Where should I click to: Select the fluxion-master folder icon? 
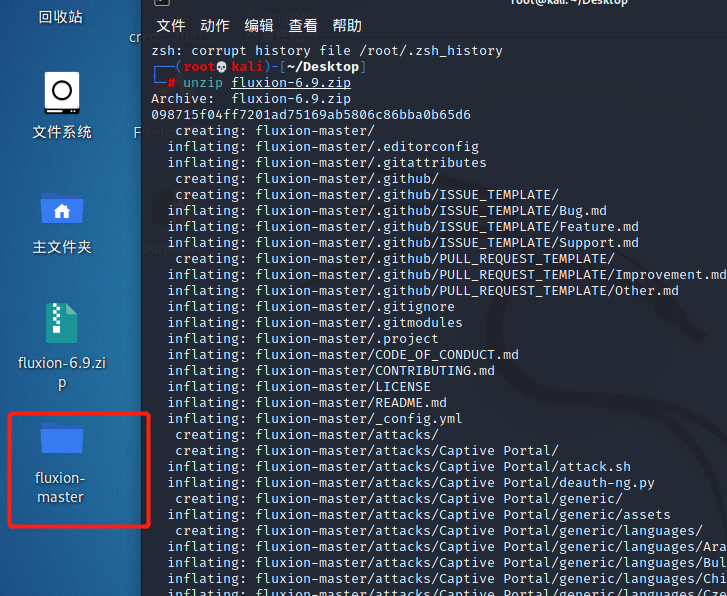point(62,438)
